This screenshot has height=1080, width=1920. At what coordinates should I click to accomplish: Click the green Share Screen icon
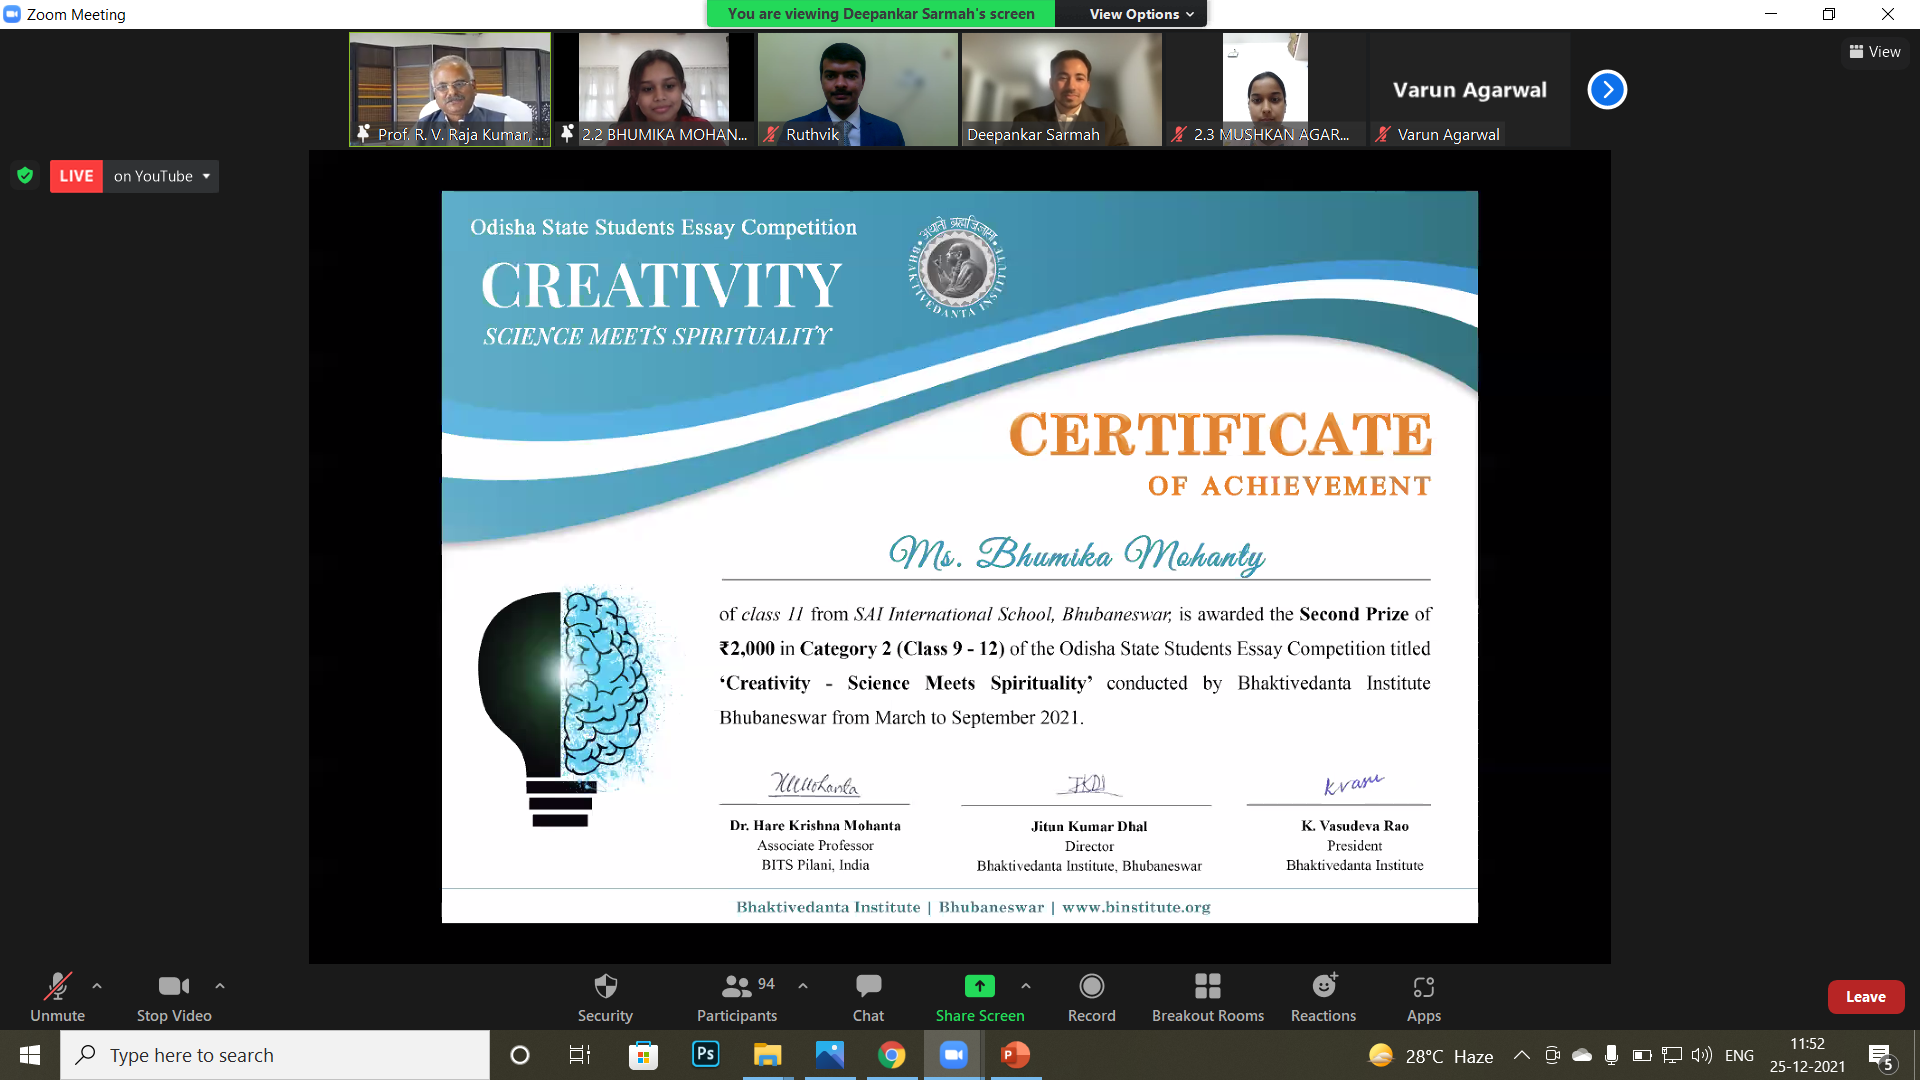pyautogui.click(x=979, y=987)
